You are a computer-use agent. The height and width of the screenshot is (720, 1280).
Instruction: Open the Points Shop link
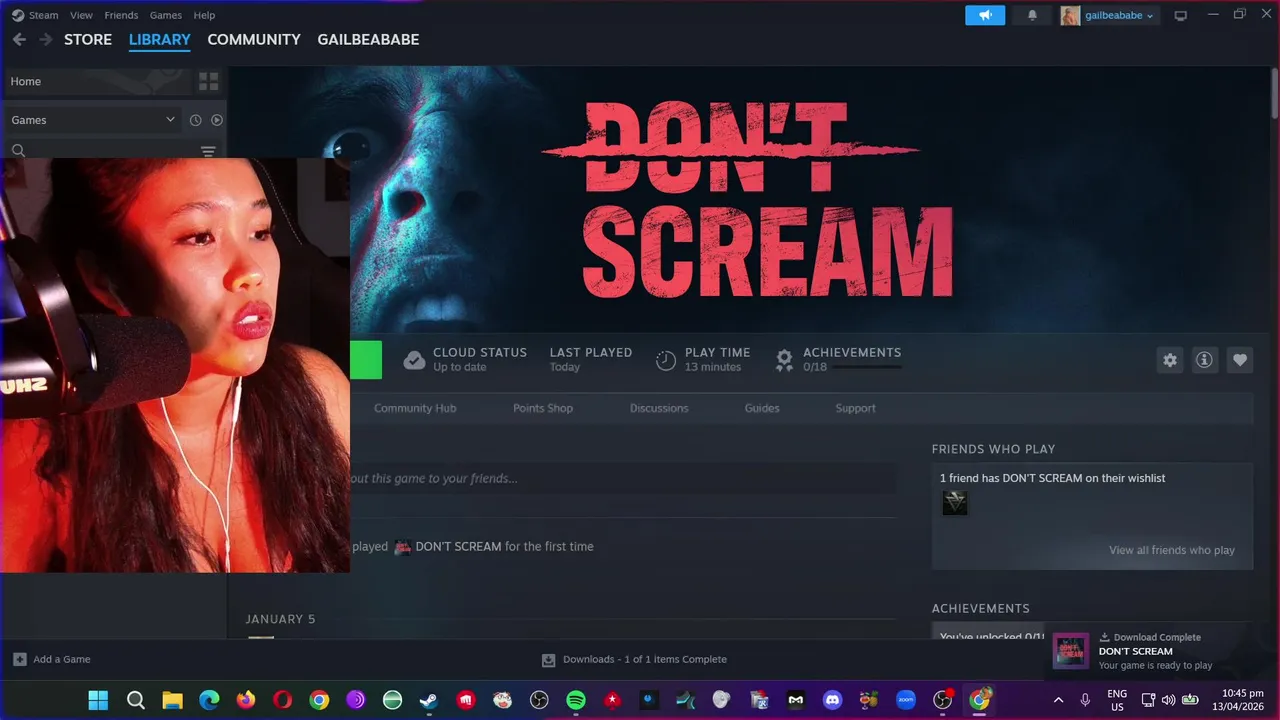pos(543,408)
